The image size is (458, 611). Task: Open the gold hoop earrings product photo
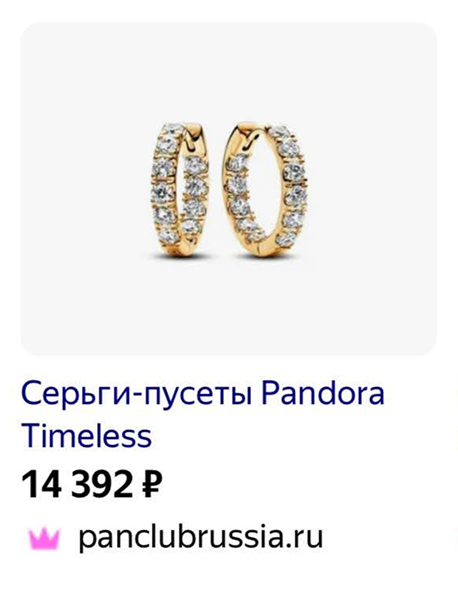tap(229, 189)
